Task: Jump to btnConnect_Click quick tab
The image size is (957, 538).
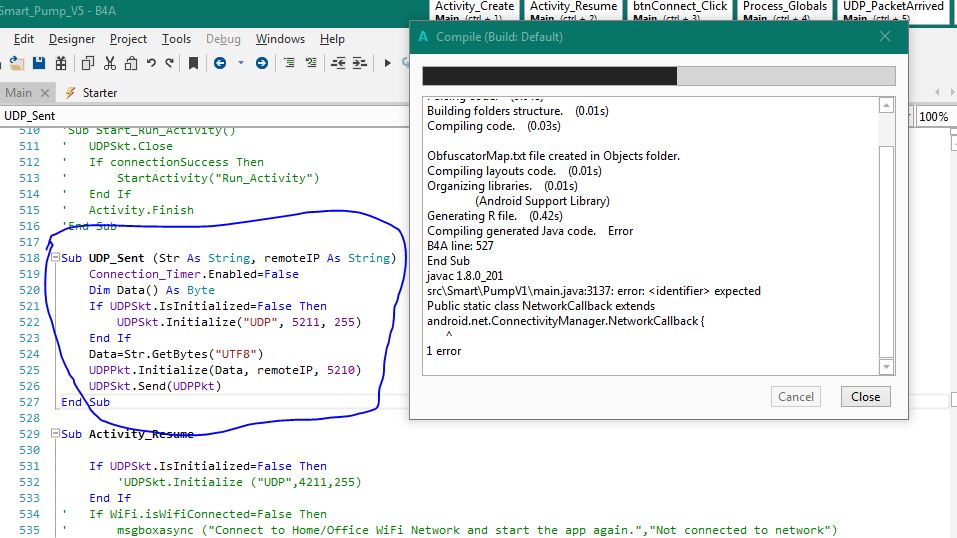Action: [x=681, y=10]
